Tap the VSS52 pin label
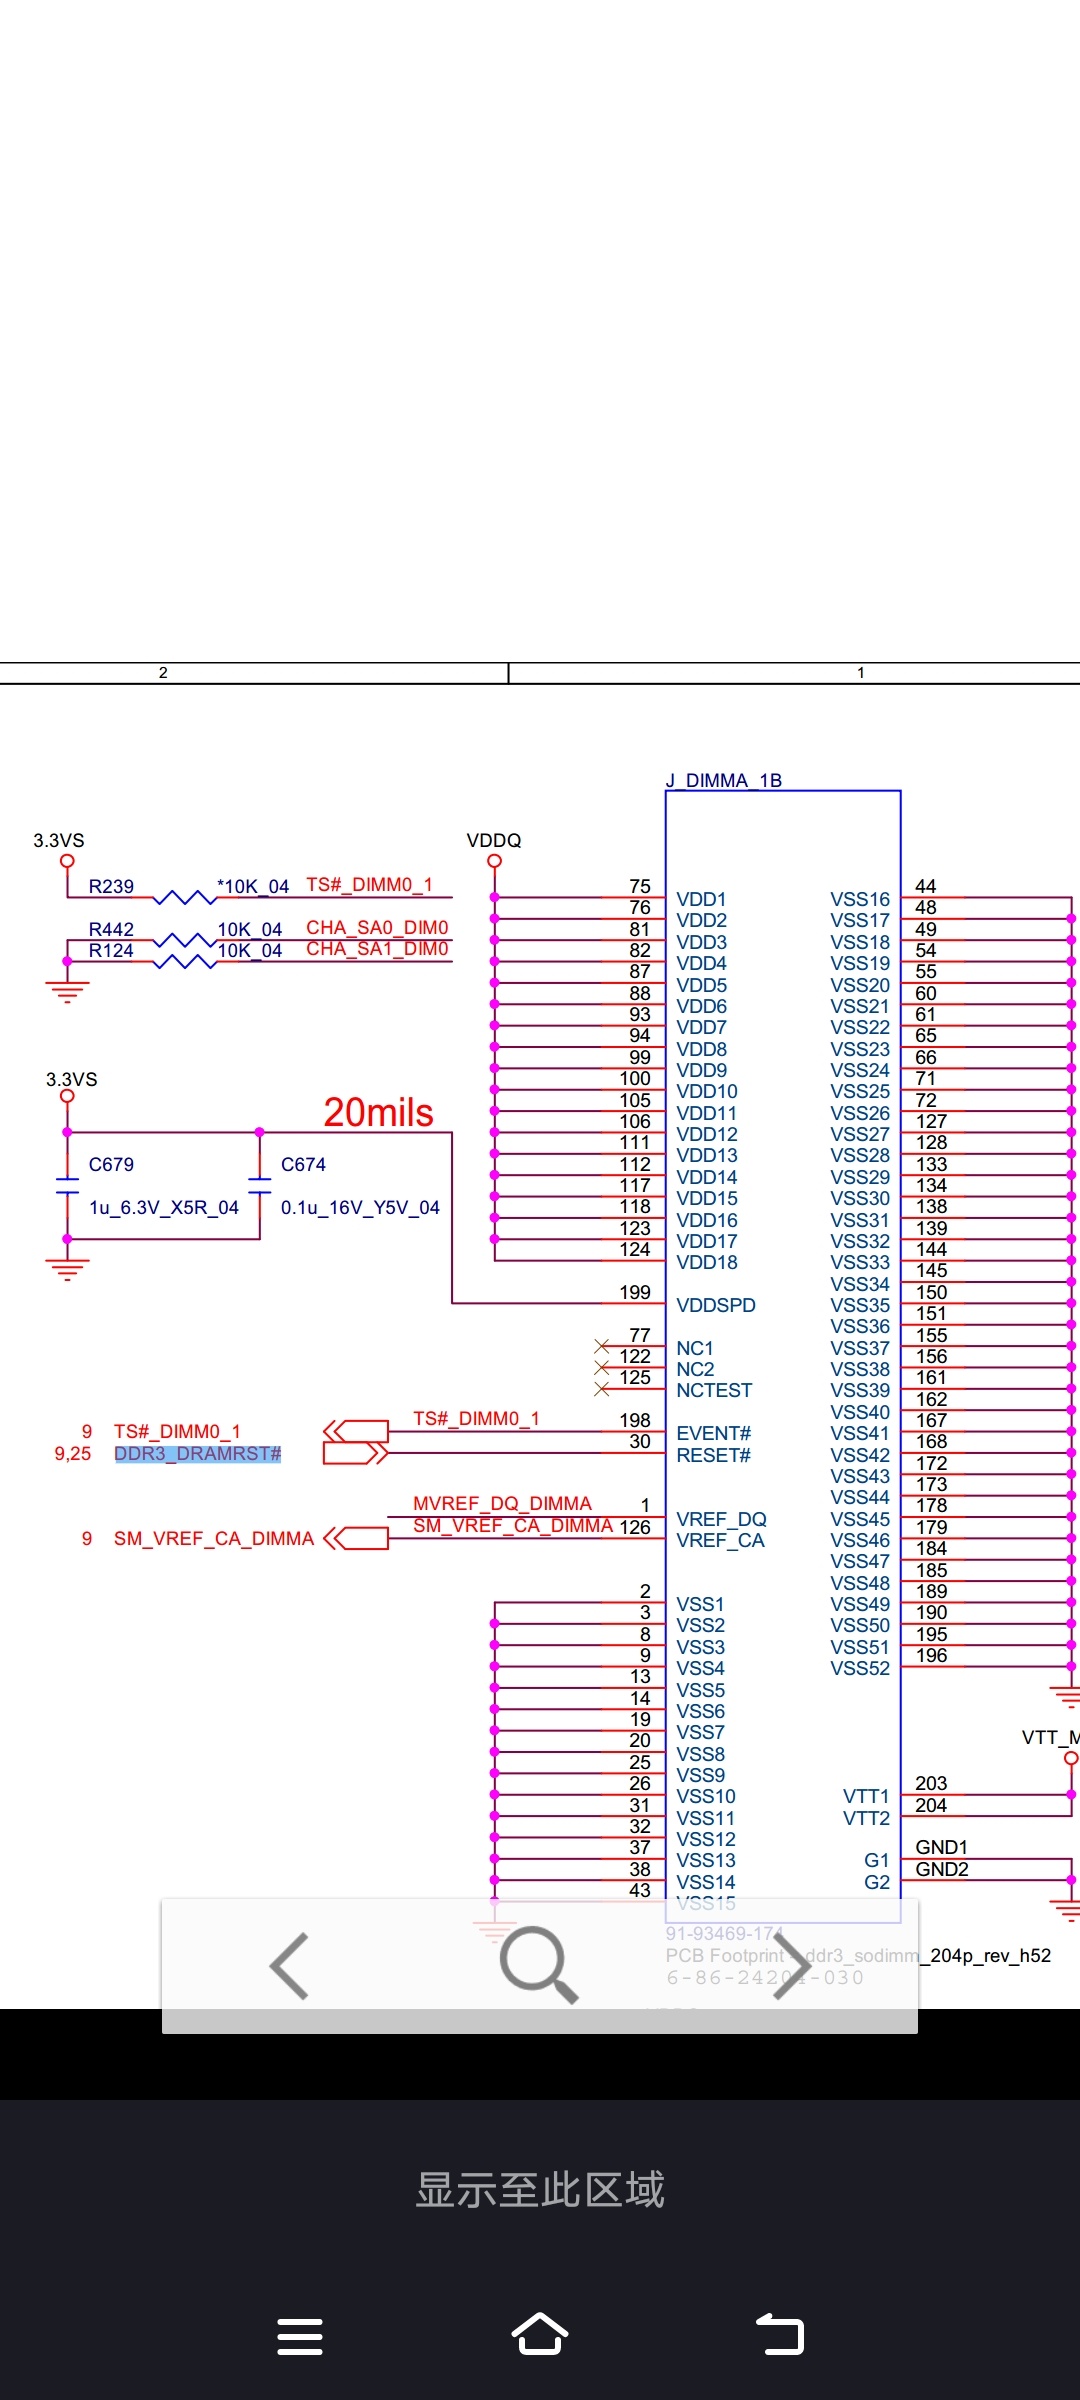This screenshot has height=2400, width=1080. coord(860,1668)
